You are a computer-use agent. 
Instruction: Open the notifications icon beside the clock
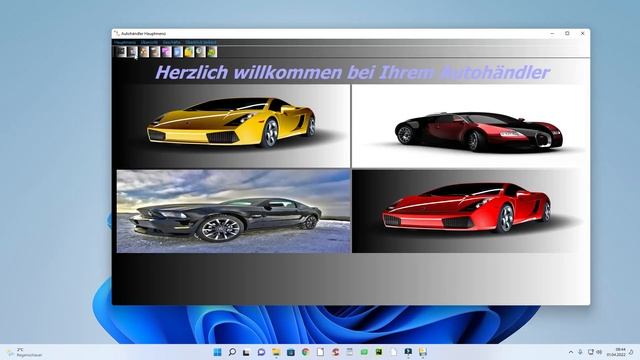click(631, 352)
